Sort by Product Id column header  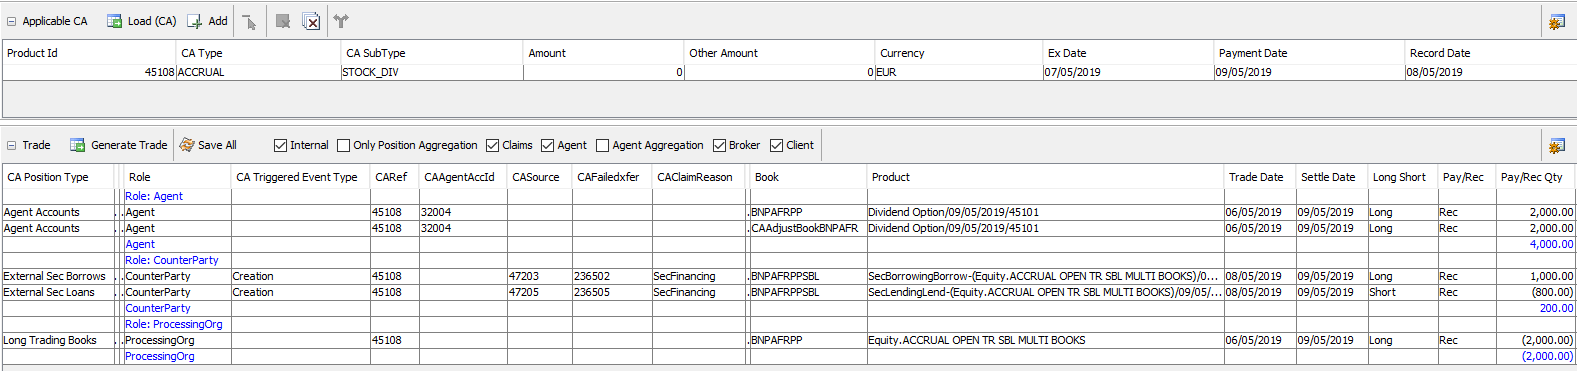tap(89, 53)
